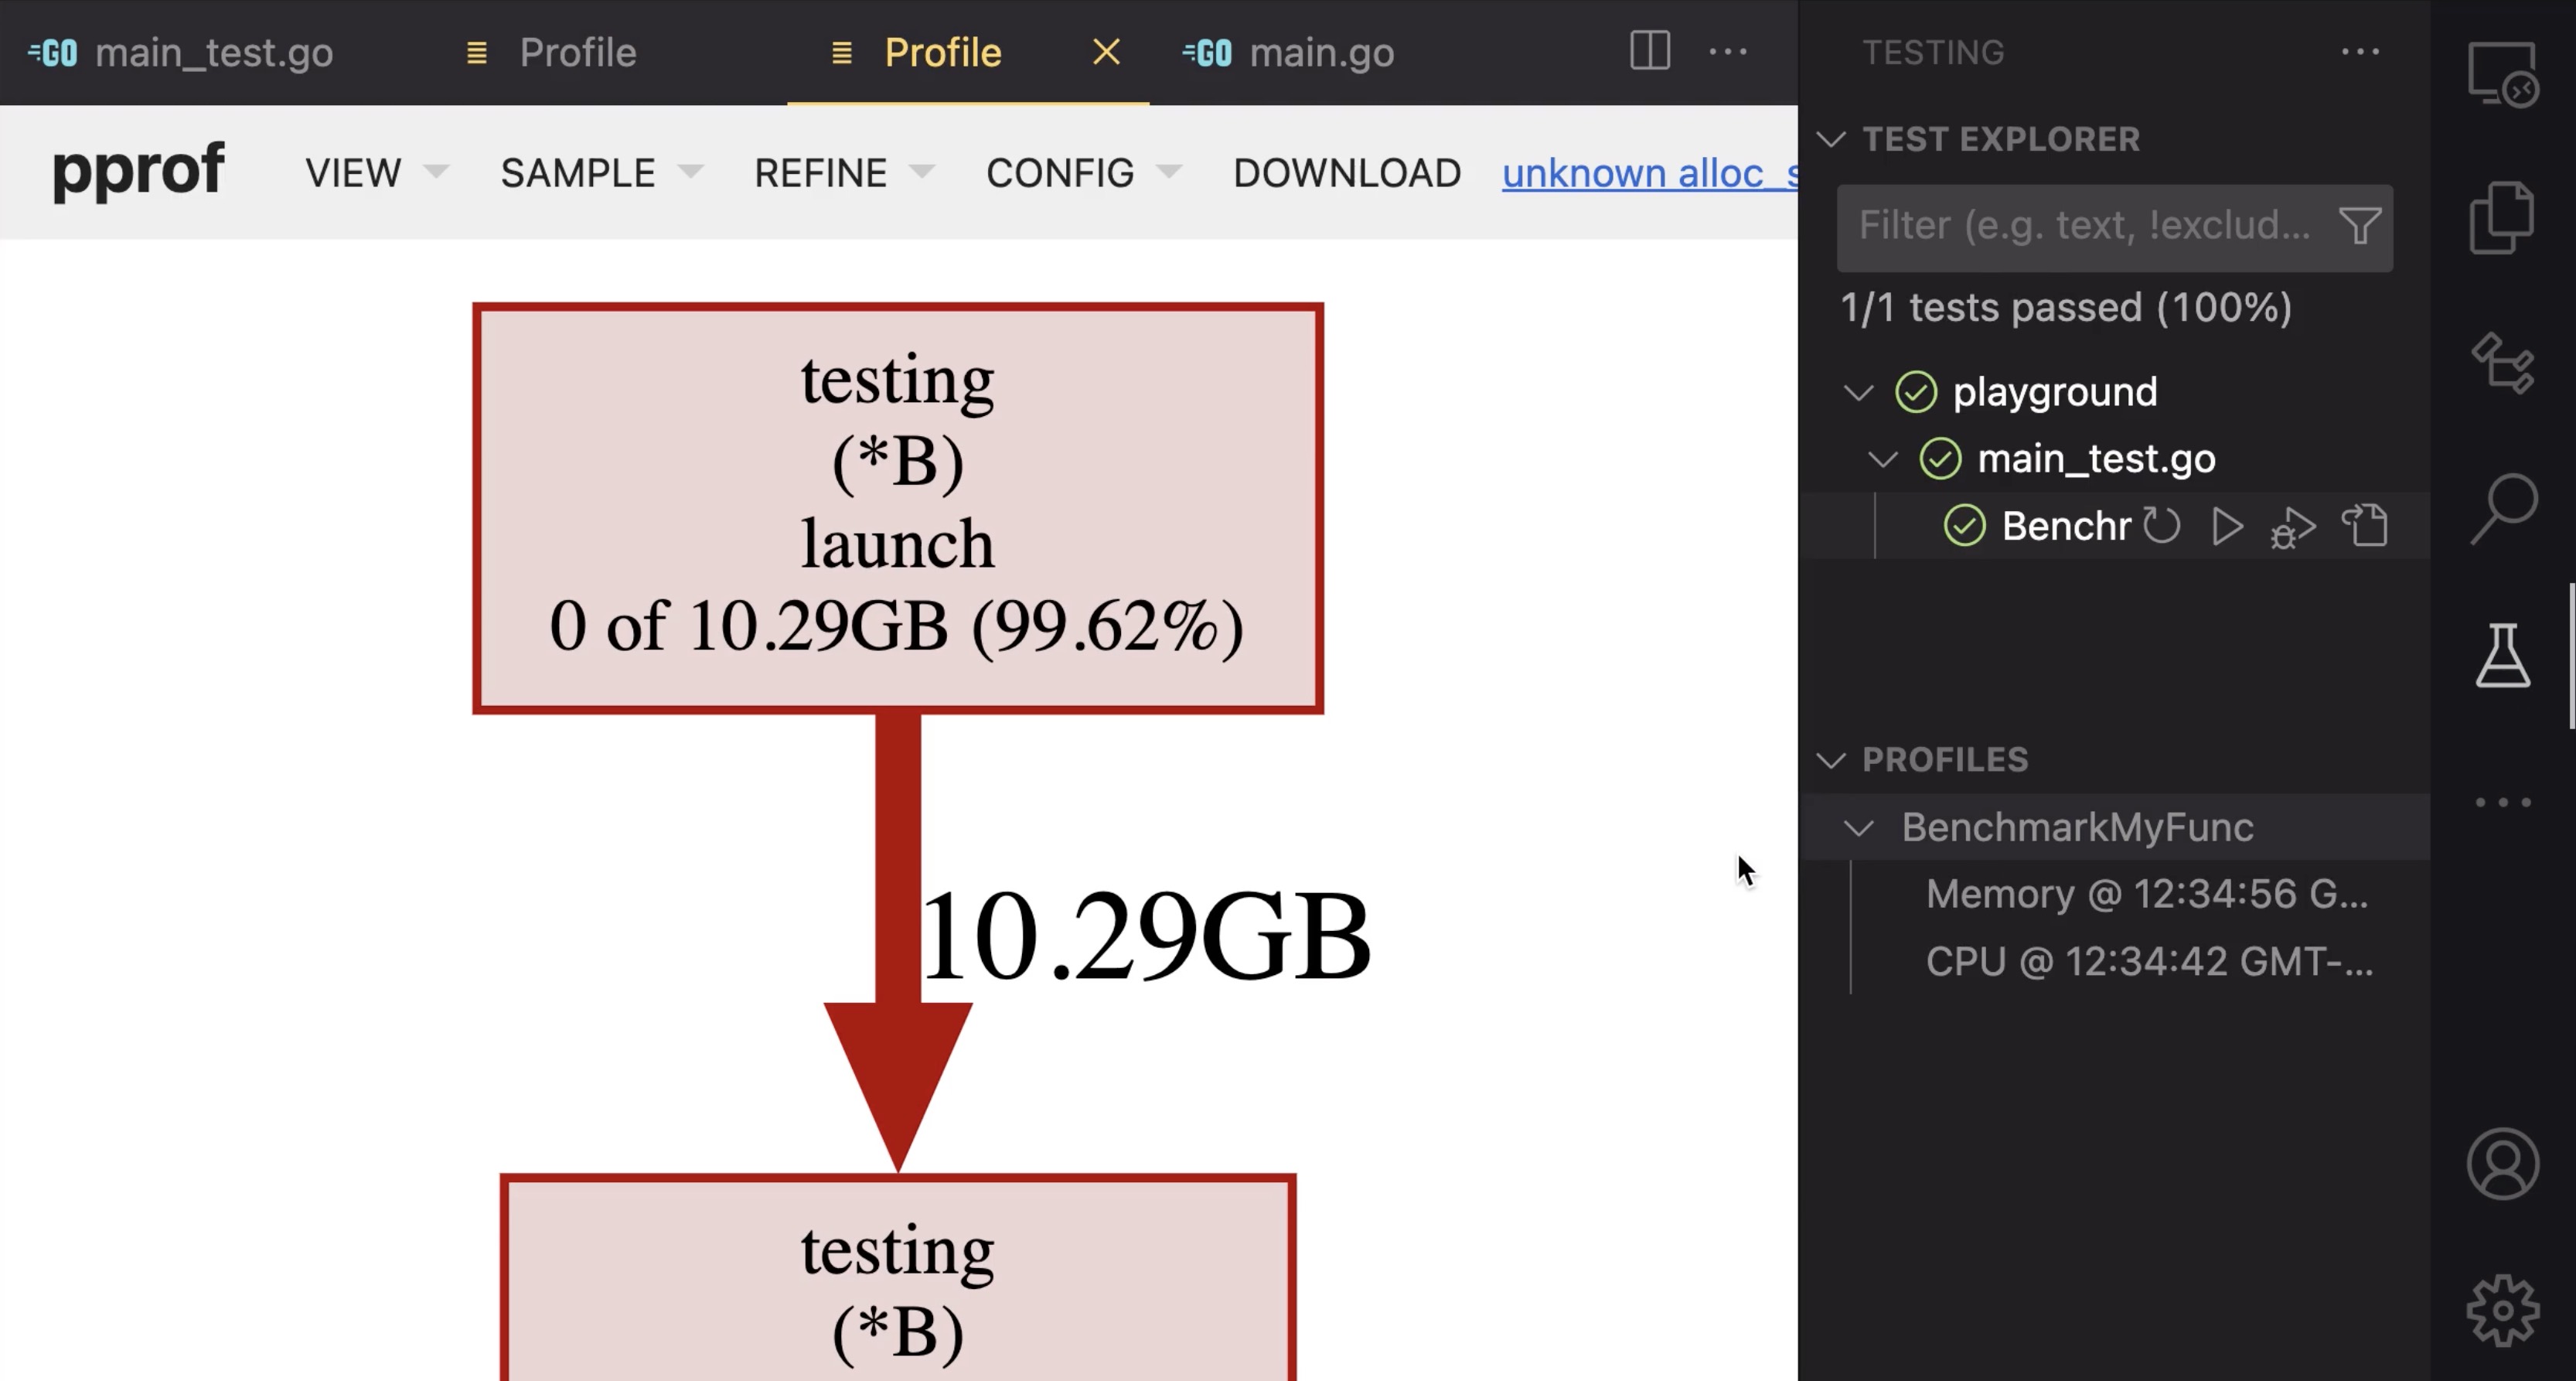Viewport: 2576px width, 1381px height.
Task: Open the Search magnifier icon
Action: click(x=2503, y=508)
